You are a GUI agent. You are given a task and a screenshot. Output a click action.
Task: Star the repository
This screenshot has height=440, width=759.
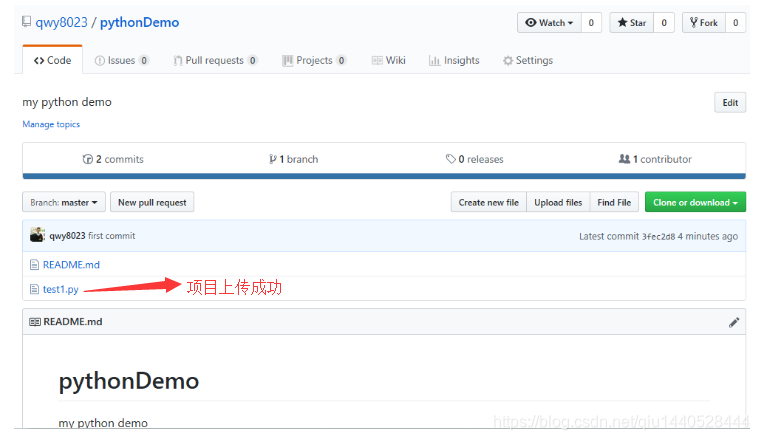tap(632, 23)
